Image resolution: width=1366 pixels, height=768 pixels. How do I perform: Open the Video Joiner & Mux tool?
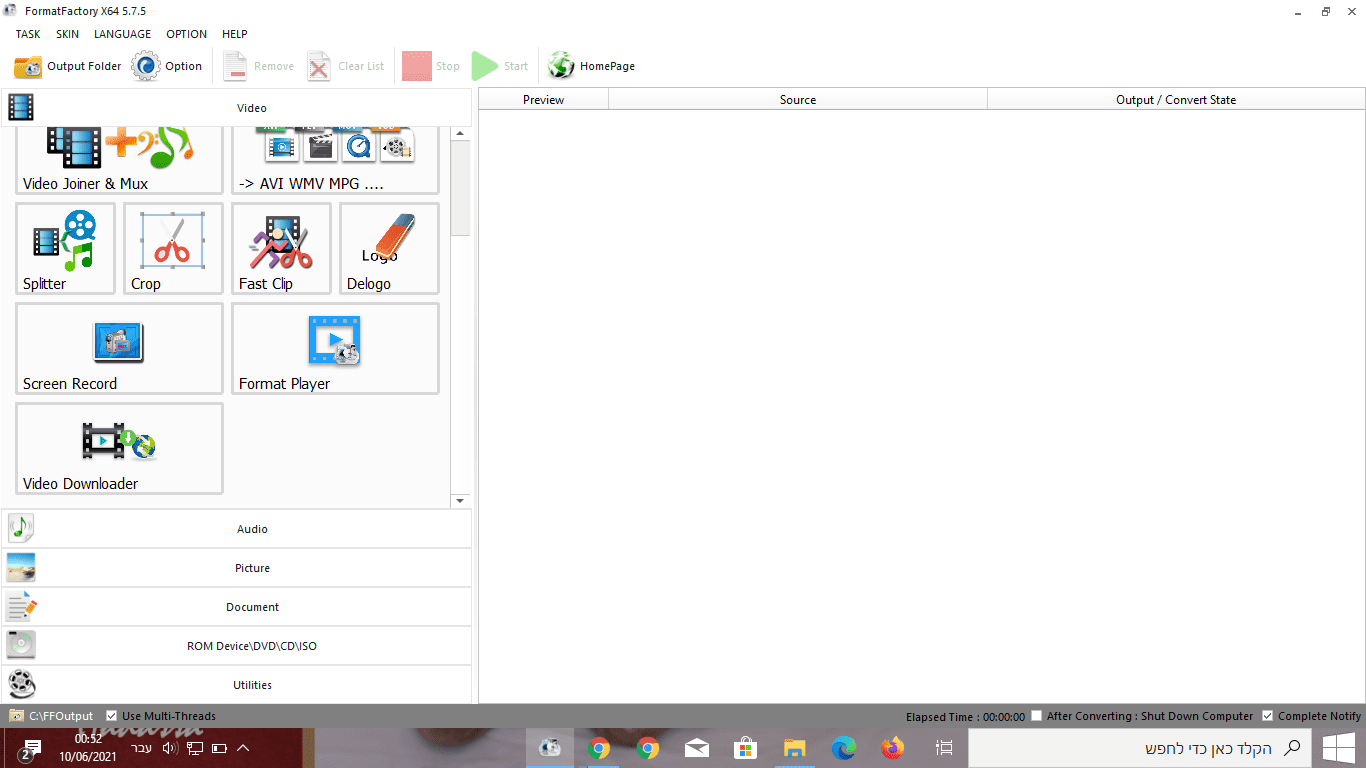point(119,160)
